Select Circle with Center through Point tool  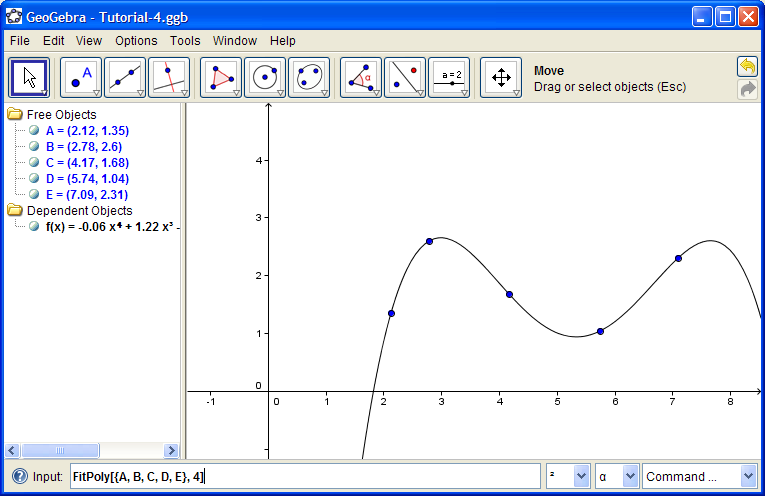click(x=264, y=78)
